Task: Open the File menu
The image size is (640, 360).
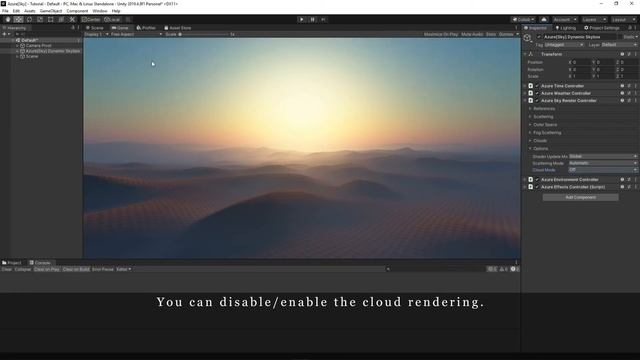Action: point(5,11)
